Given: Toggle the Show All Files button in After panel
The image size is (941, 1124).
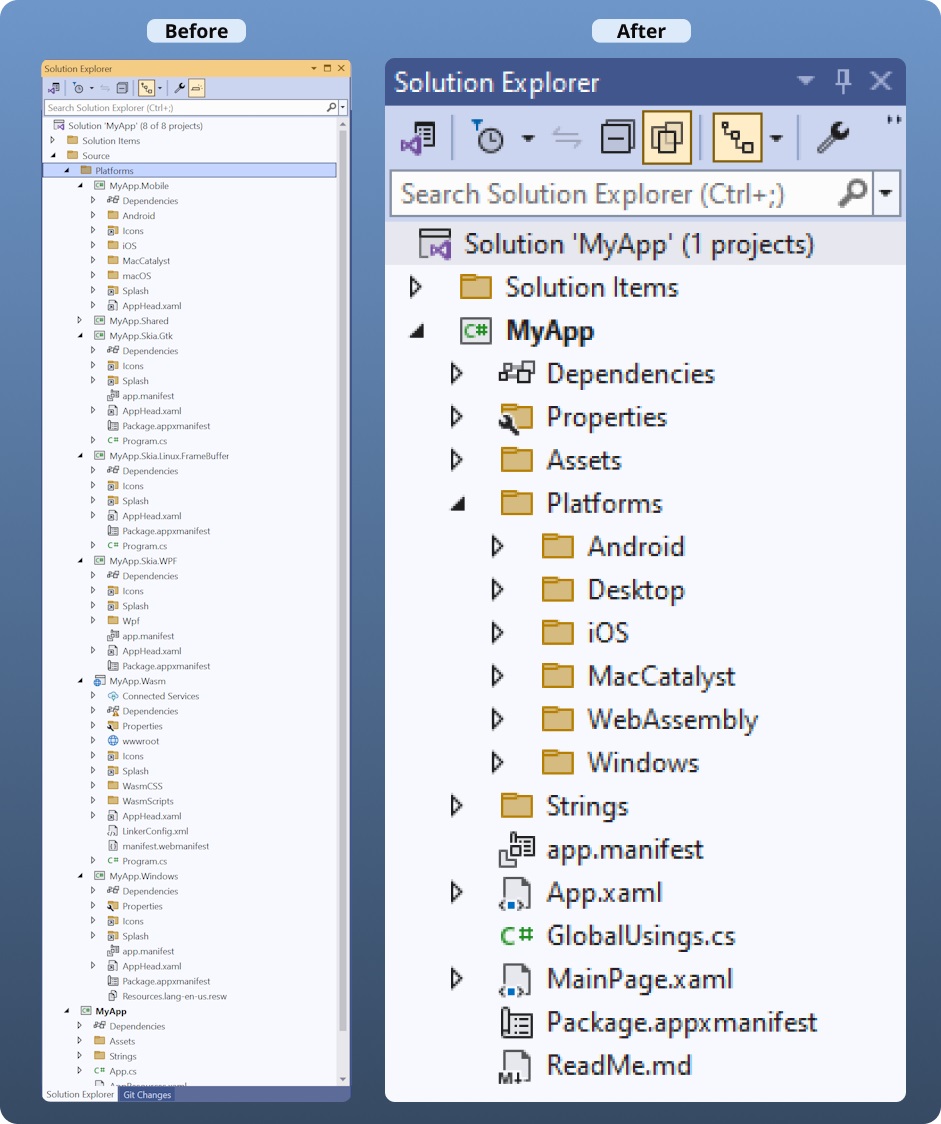Looking at the screenshot, I should coord(666,138).
